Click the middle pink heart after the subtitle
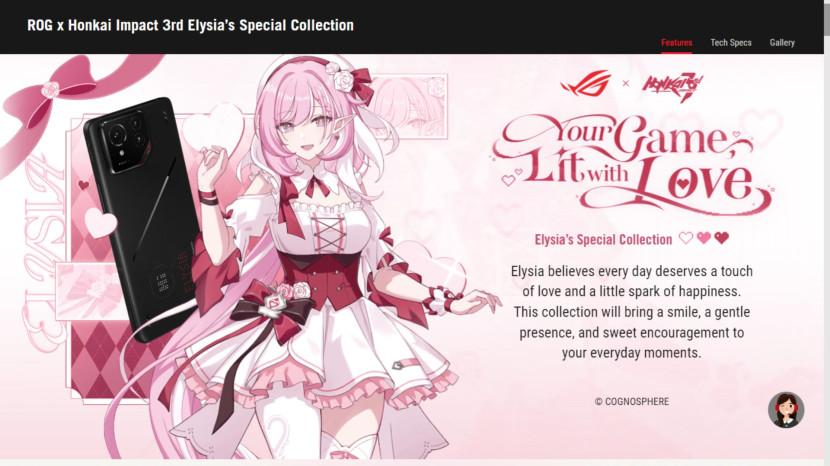 [x=703, y=238]
